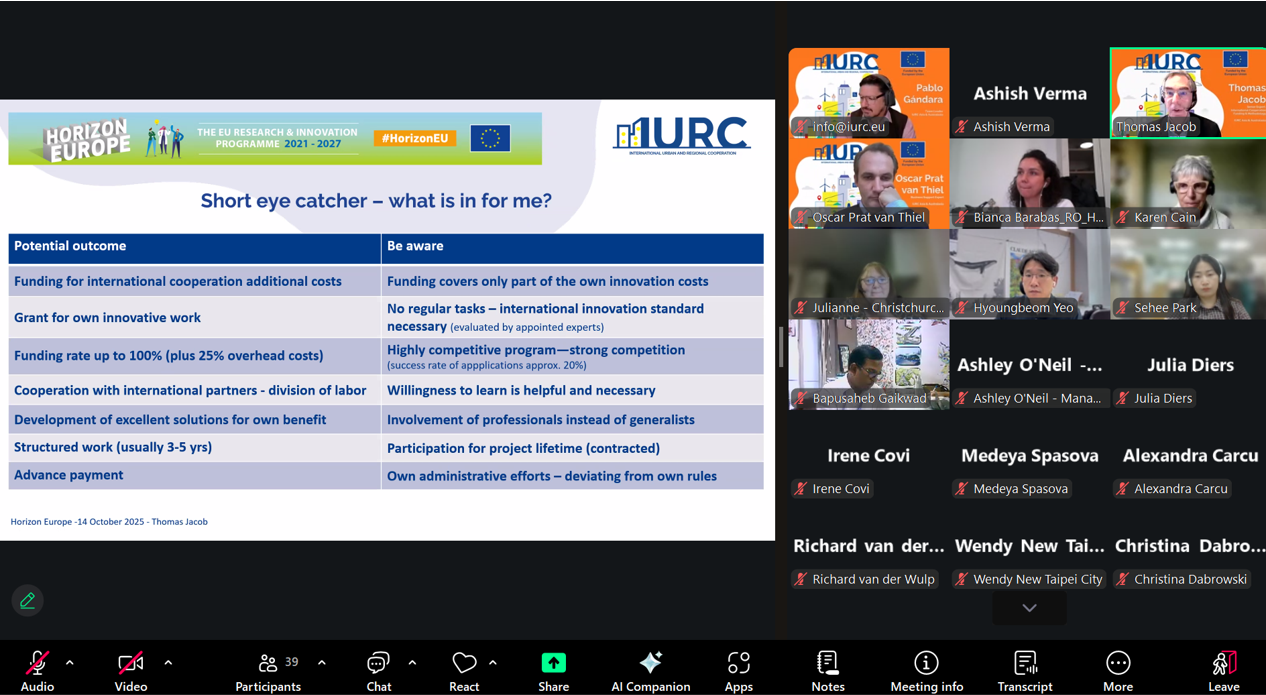This screenshot has width=1266, height=695.
Task: Expand audio options chevron next to Audio
Action: tap(69, 662)
